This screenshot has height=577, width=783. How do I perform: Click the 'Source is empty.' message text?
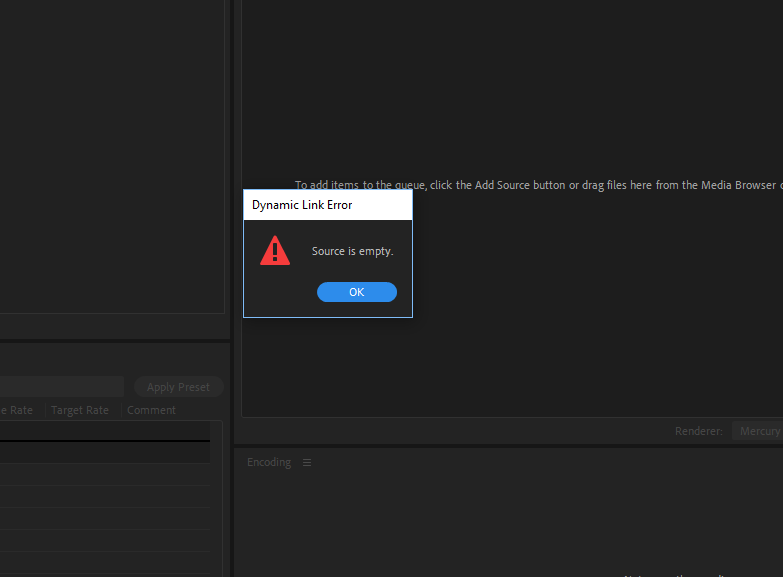[x=353, y=251]
